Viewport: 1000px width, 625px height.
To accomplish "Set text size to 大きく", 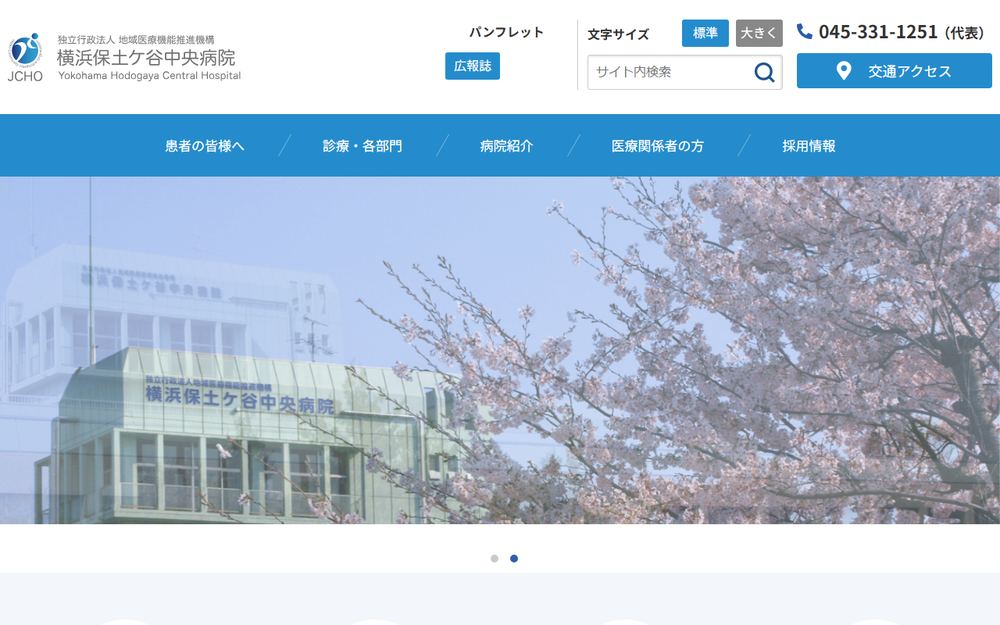I will (759, 33).
